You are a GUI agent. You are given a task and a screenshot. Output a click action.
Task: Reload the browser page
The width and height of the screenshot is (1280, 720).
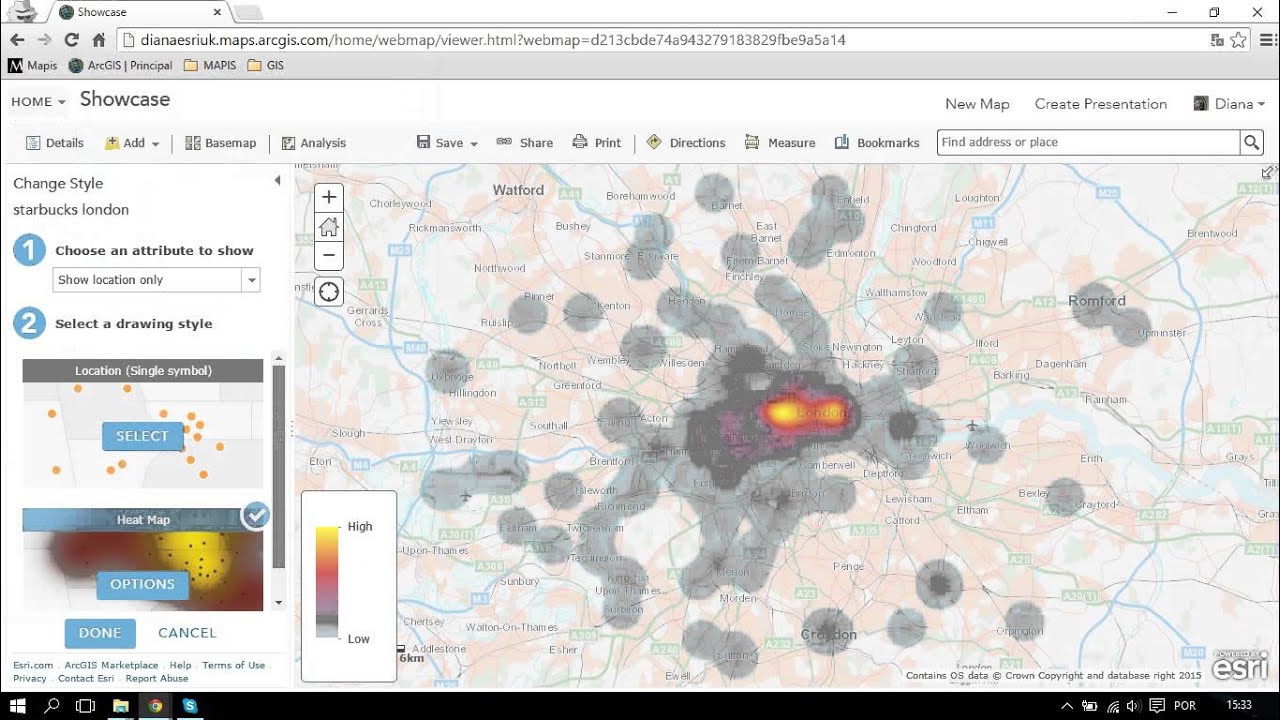coord(71,40)
